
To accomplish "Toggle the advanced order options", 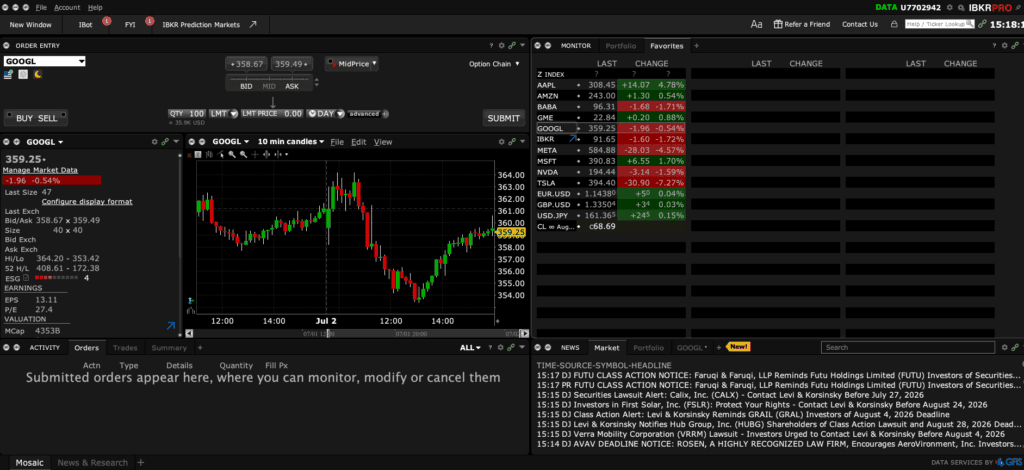I will (x=368, y=114).
